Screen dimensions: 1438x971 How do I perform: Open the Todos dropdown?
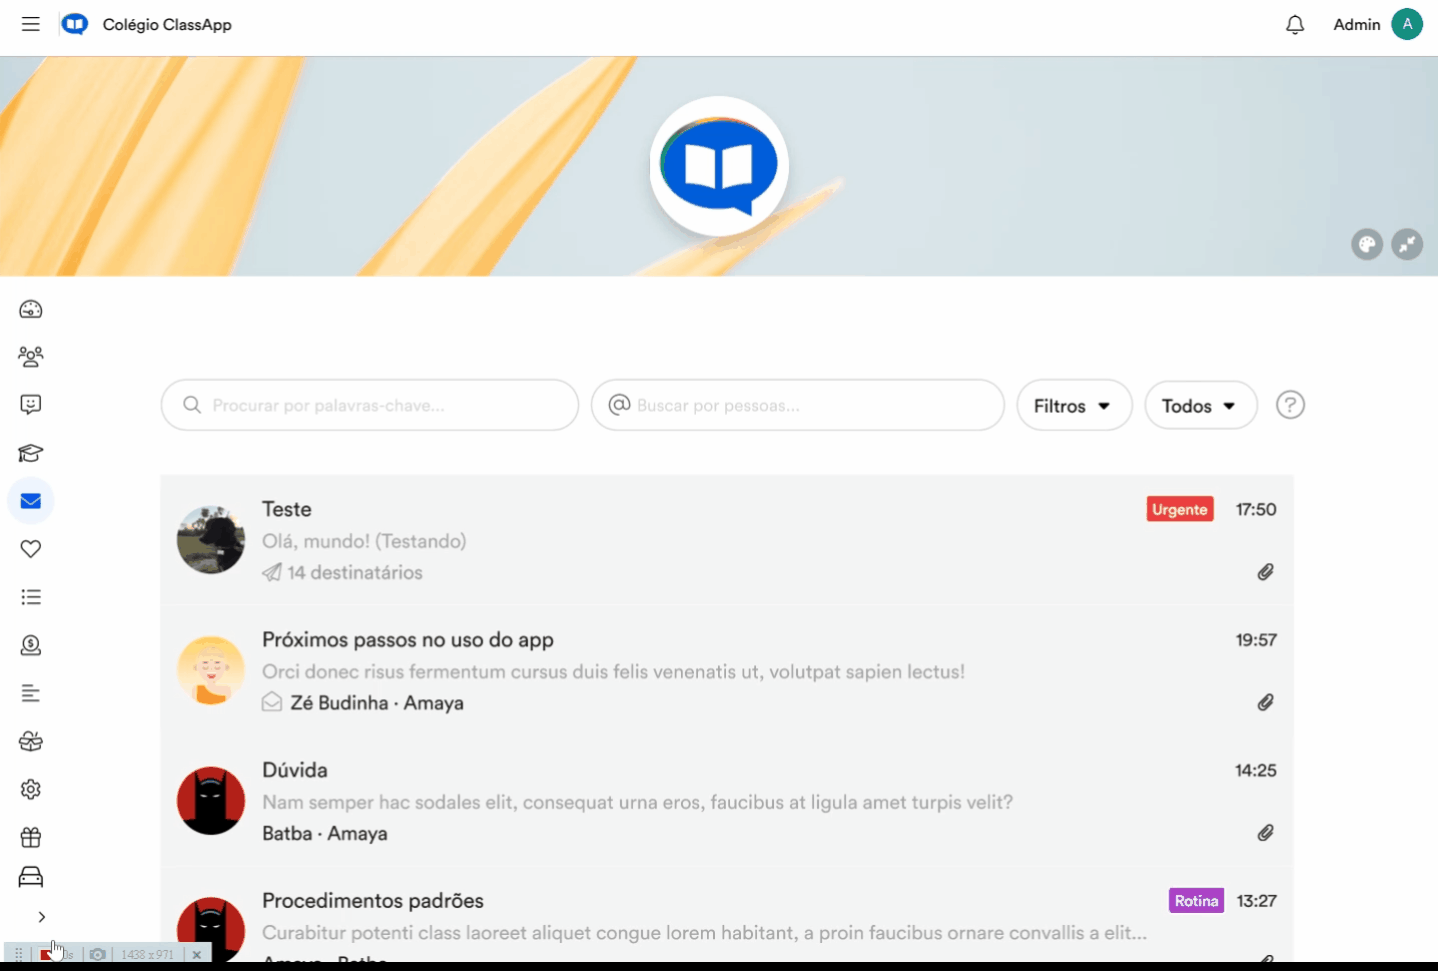point(1200,405)
